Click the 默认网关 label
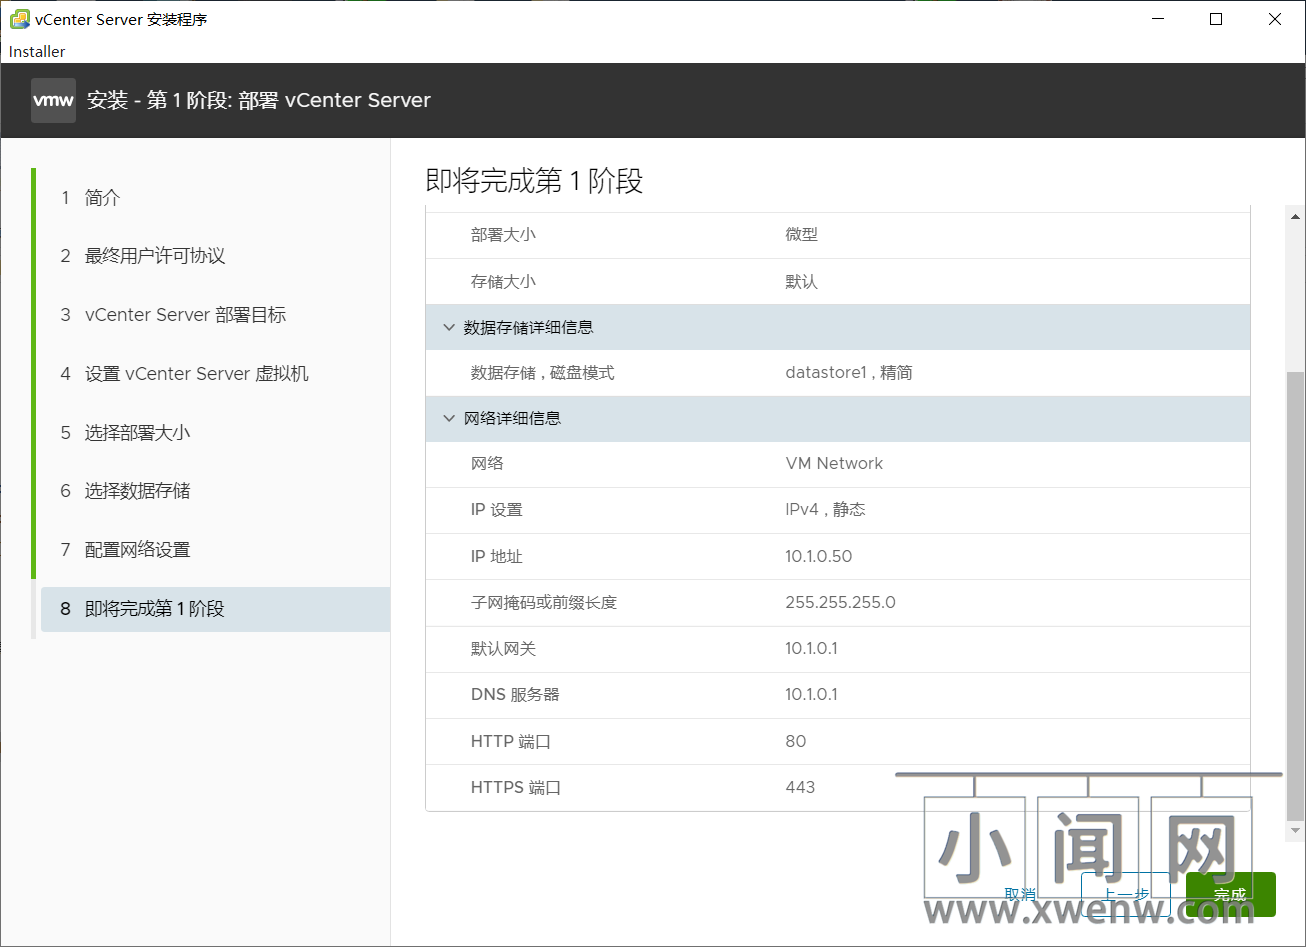Viewport: 1306px width, 947px height. [503, 649]
